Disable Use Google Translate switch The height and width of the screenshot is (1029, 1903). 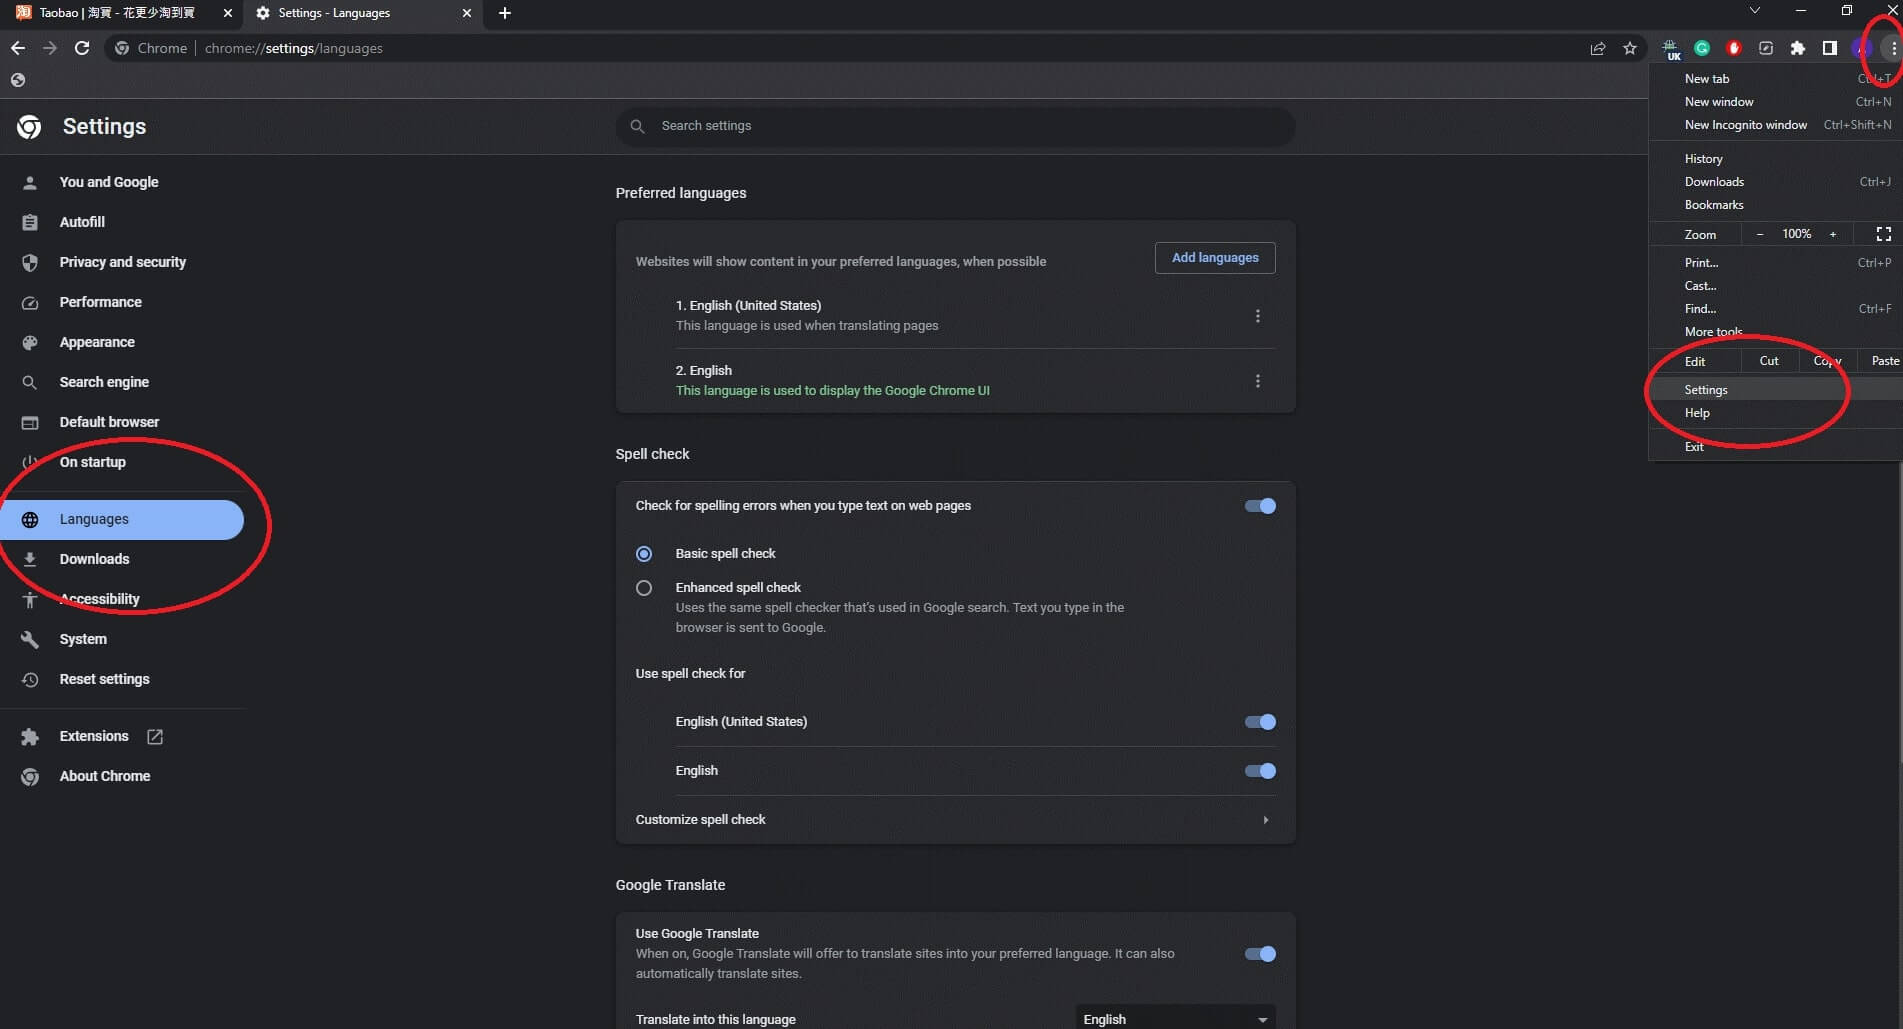(1259, 954)
